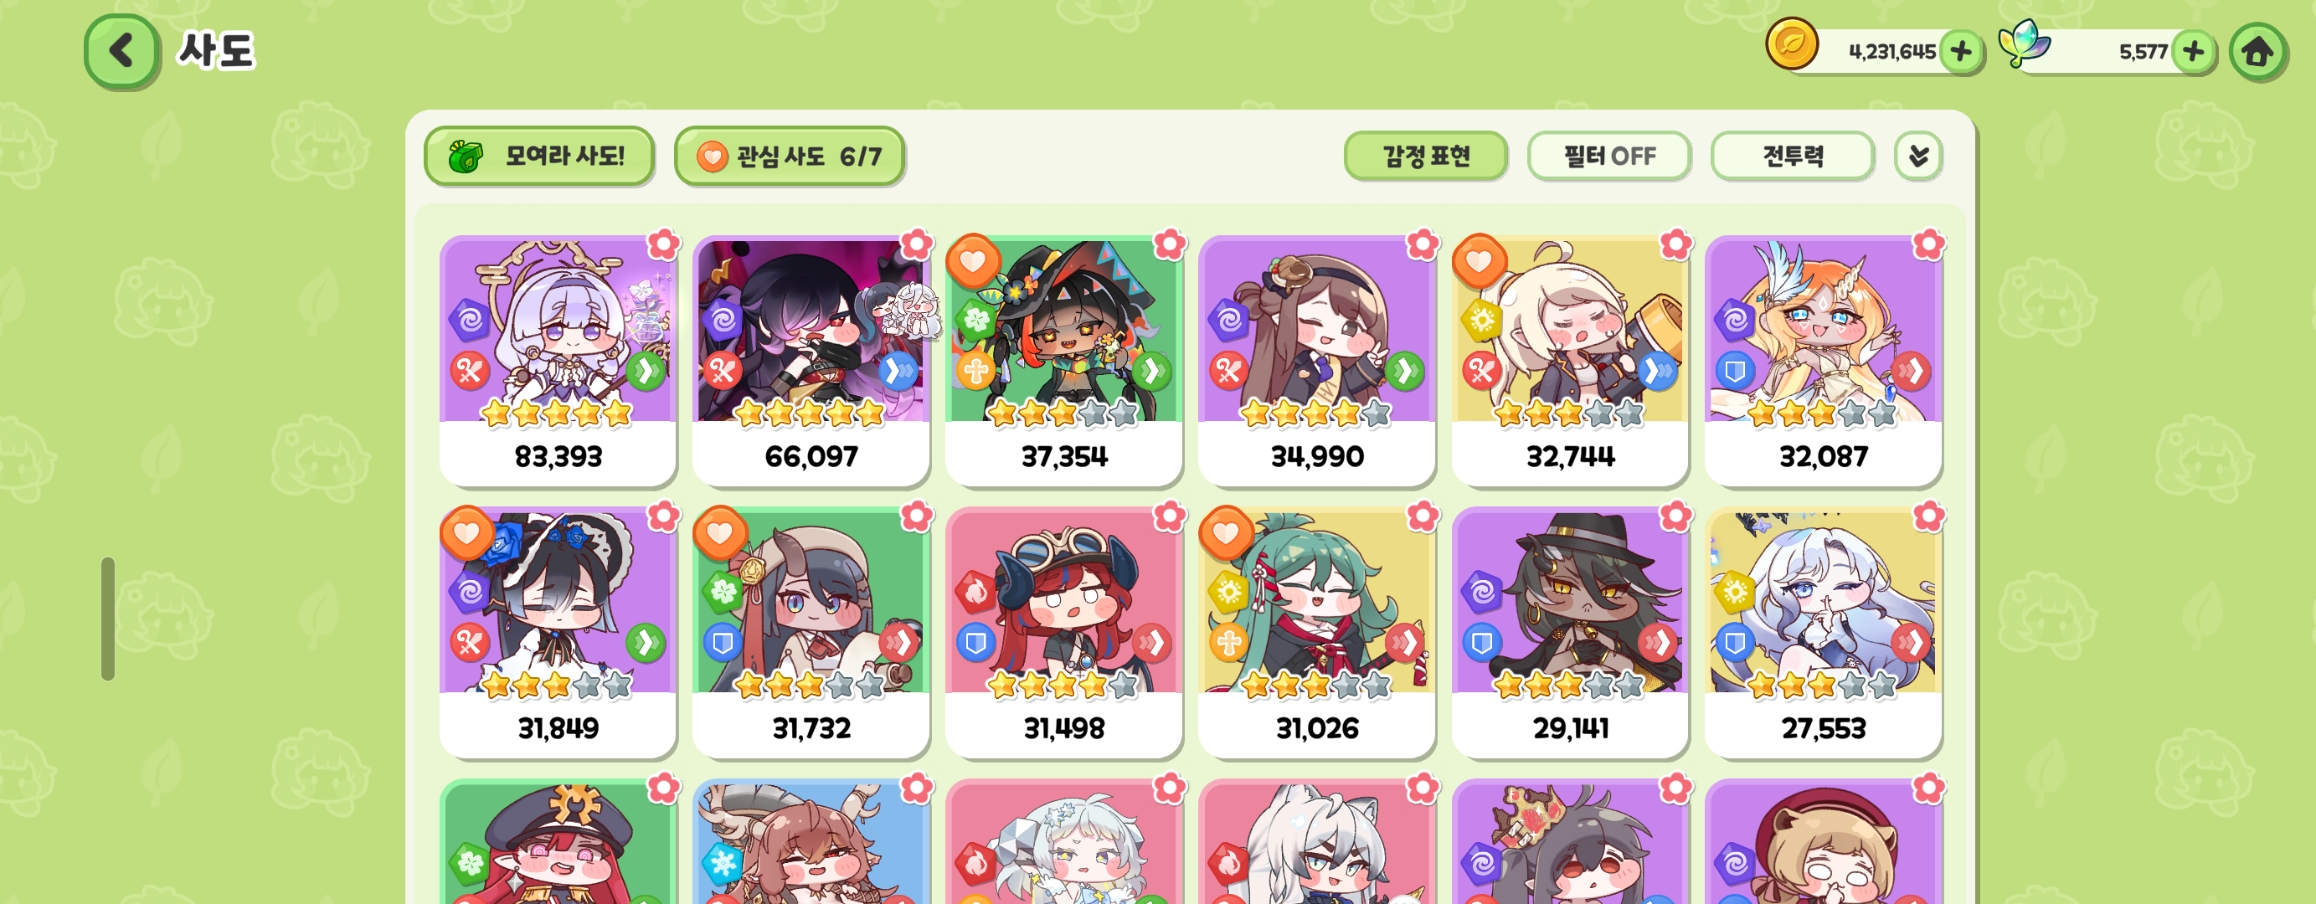
Task: Select the character card with 66,097
Action: click(811, 361)
